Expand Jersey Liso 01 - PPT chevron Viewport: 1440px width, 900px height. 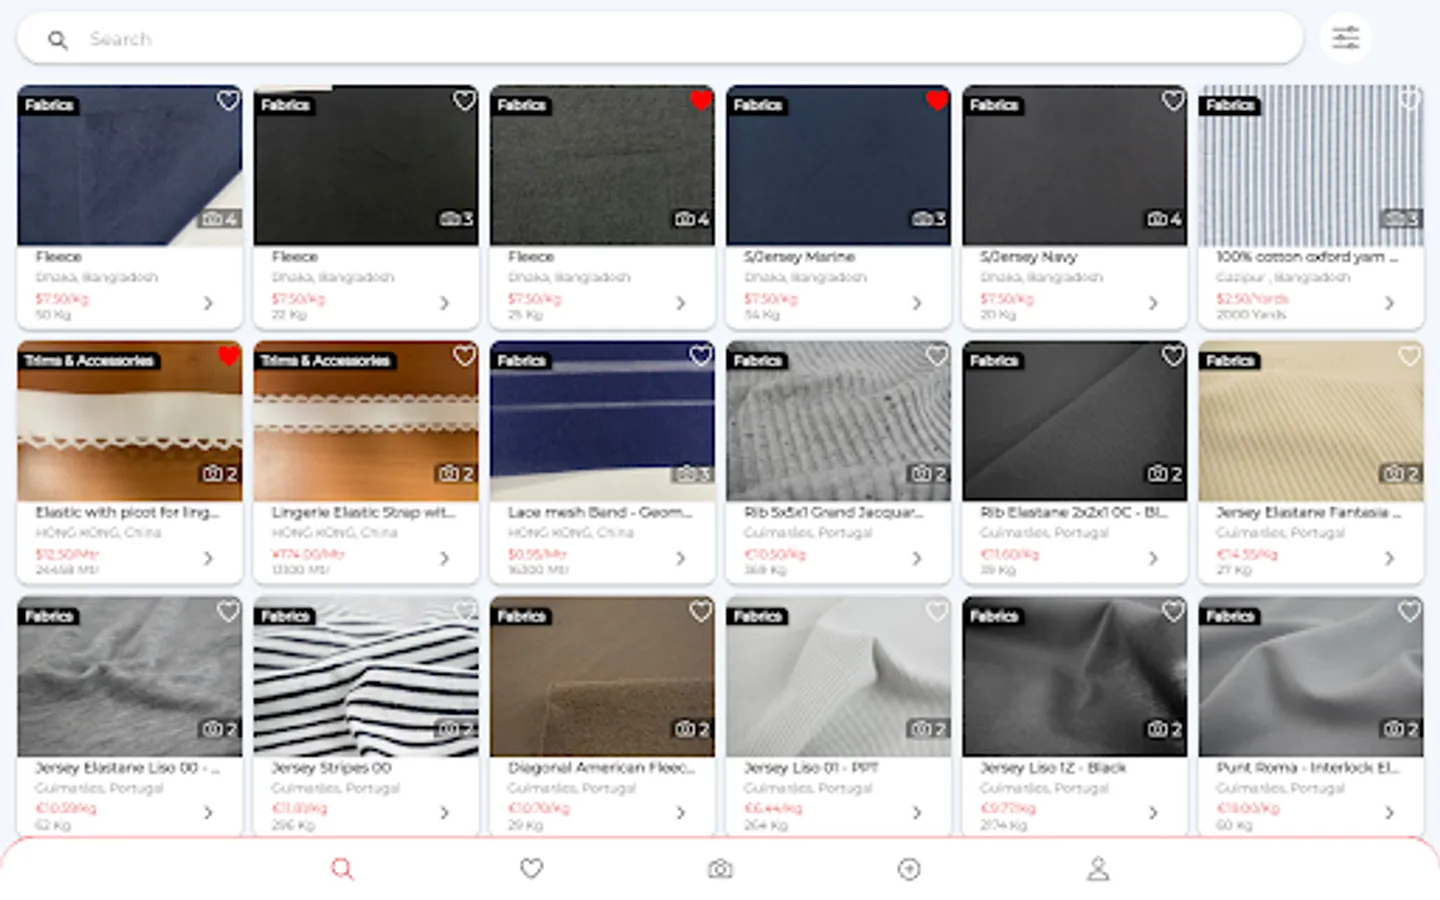tap(917, 813)
